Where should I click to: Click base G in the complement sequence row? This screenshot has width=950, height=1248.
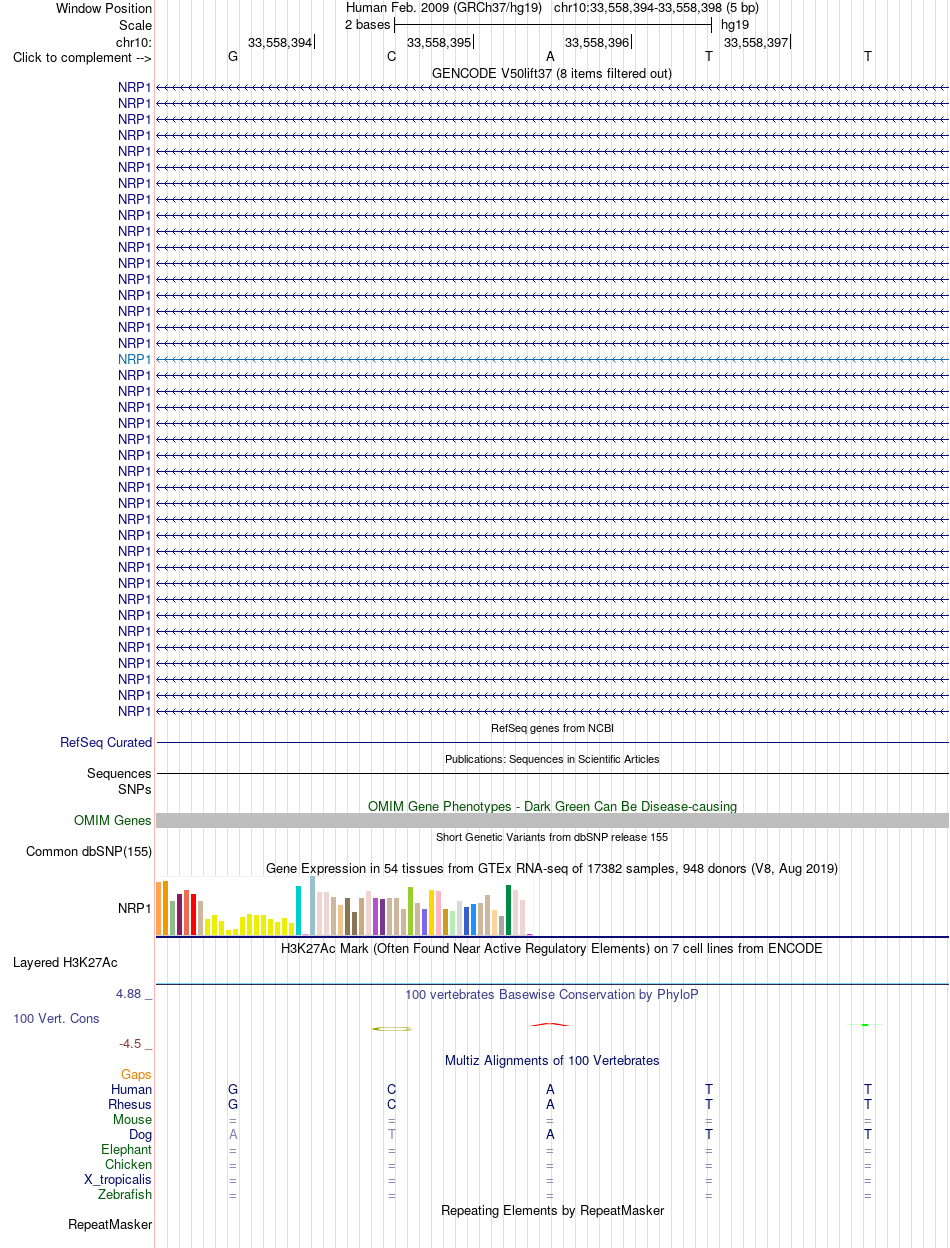point(233,57)
